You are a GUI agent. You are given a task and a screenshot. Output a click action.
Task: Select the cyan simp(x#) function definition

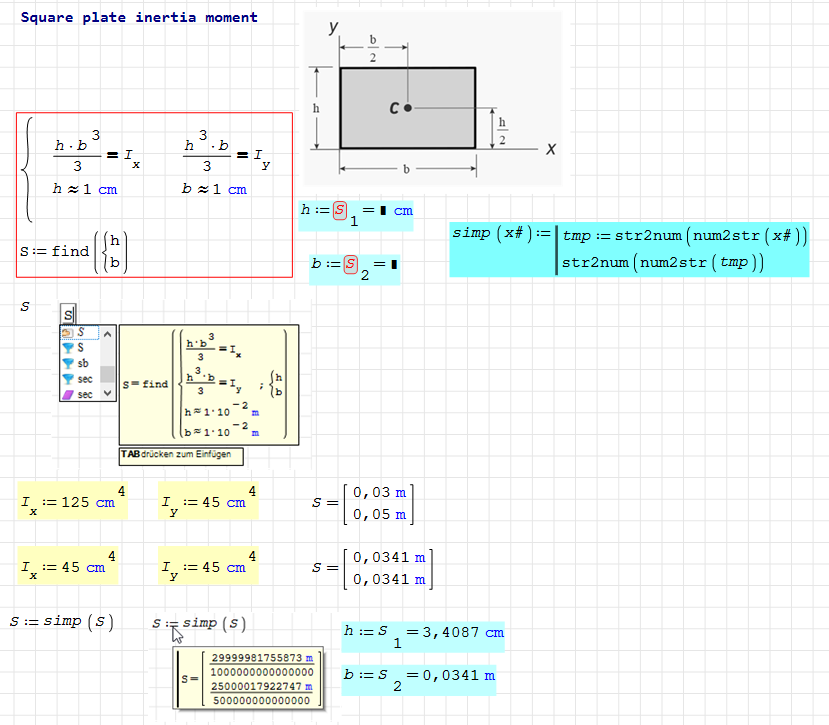tap(629, 249)
